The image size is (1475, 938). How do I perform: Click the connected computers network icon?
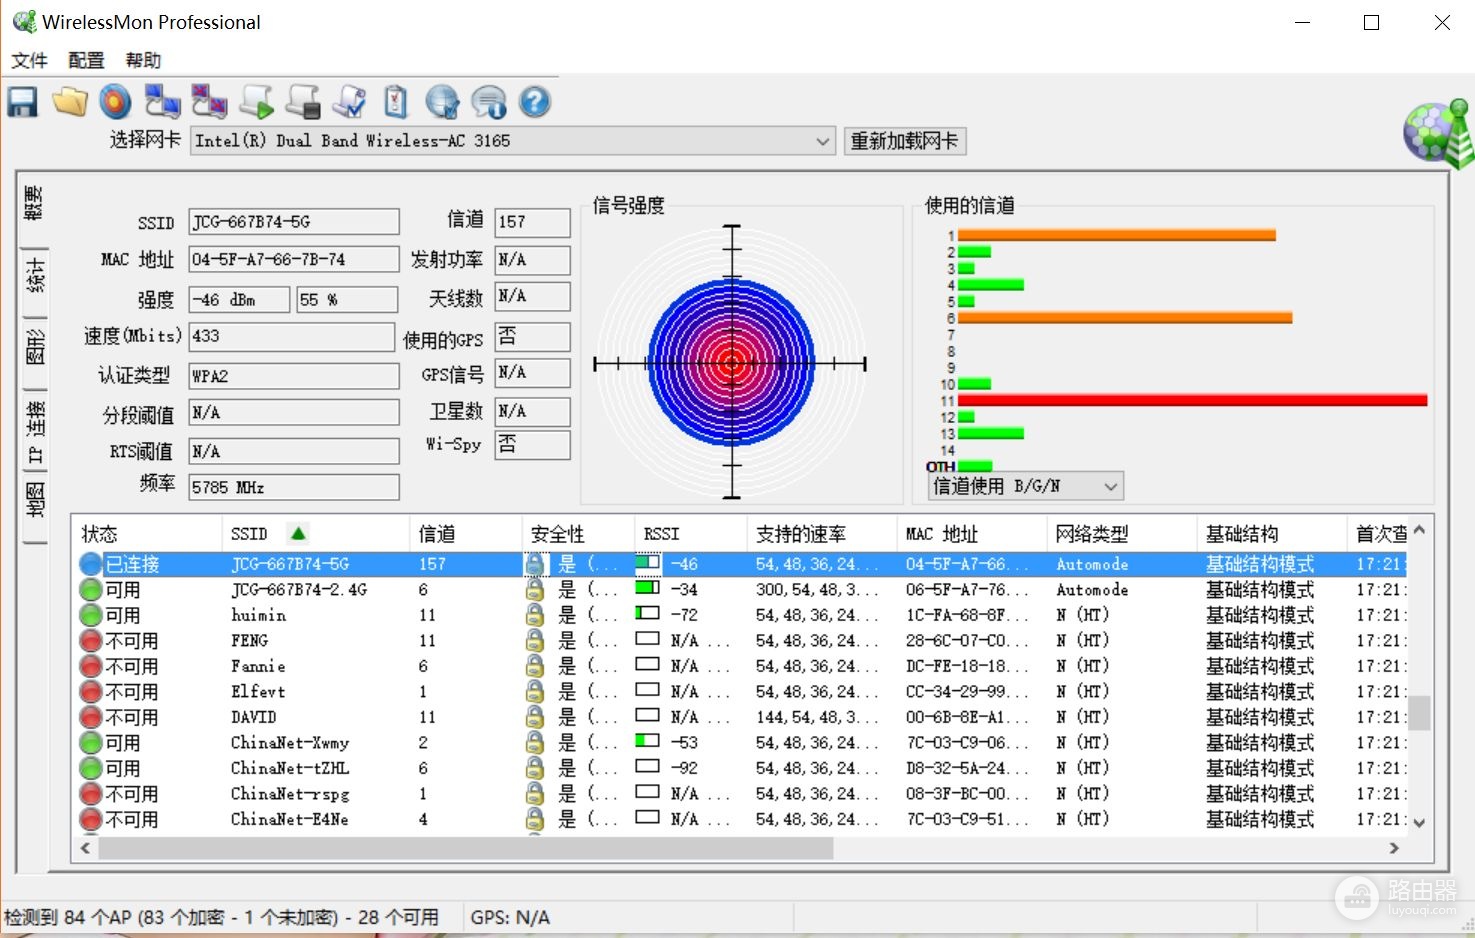point(162,102)
